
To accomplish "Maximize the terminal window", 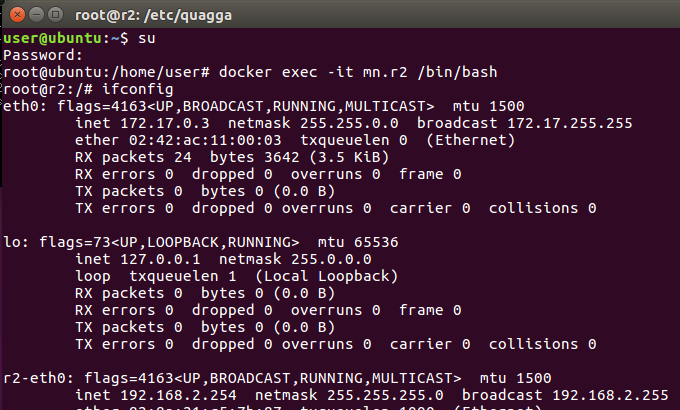I will coord(56,15).
